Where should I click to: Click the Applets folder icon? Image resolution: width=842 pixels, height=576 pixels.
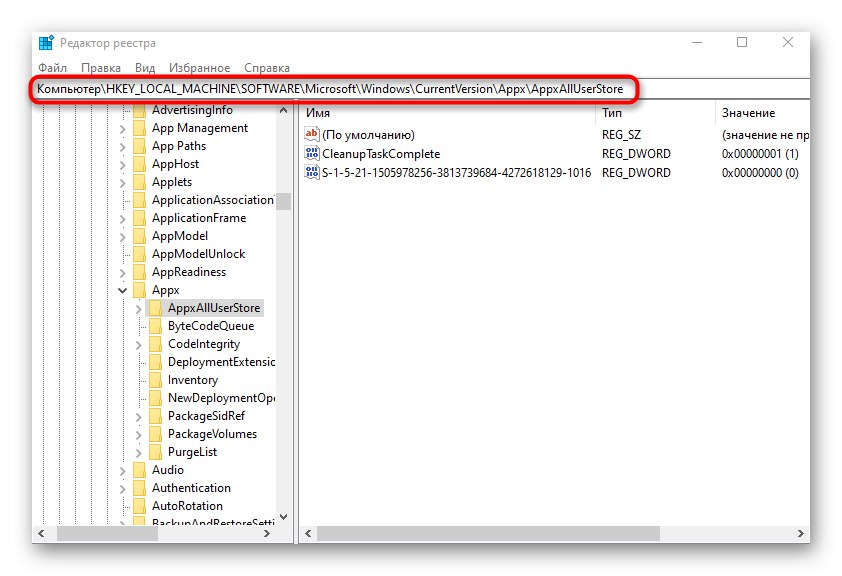click(x=140, y=183)
